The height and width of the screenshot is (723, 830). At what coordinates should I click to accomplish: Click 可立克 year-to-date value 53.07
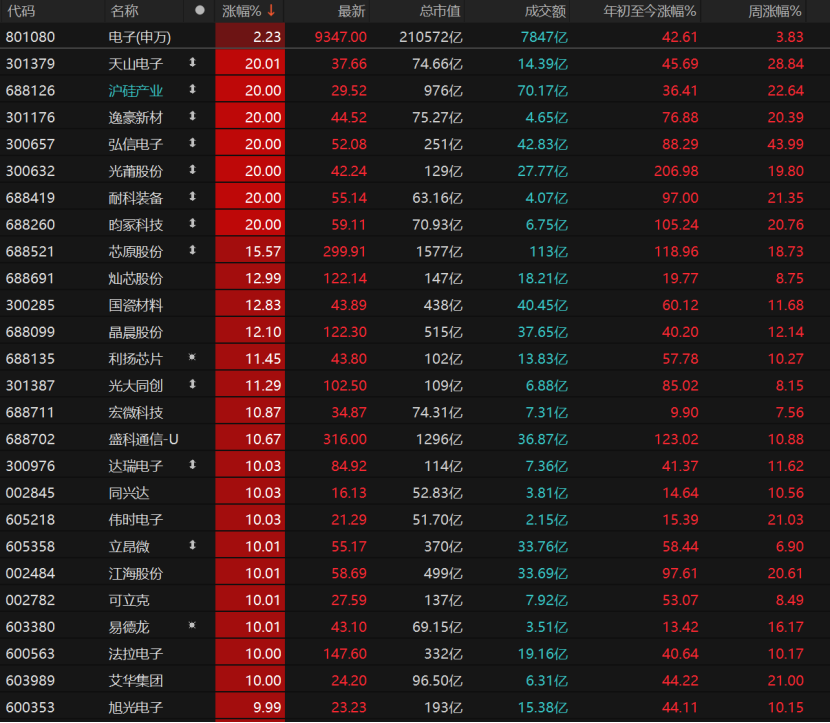click(680, 600)
